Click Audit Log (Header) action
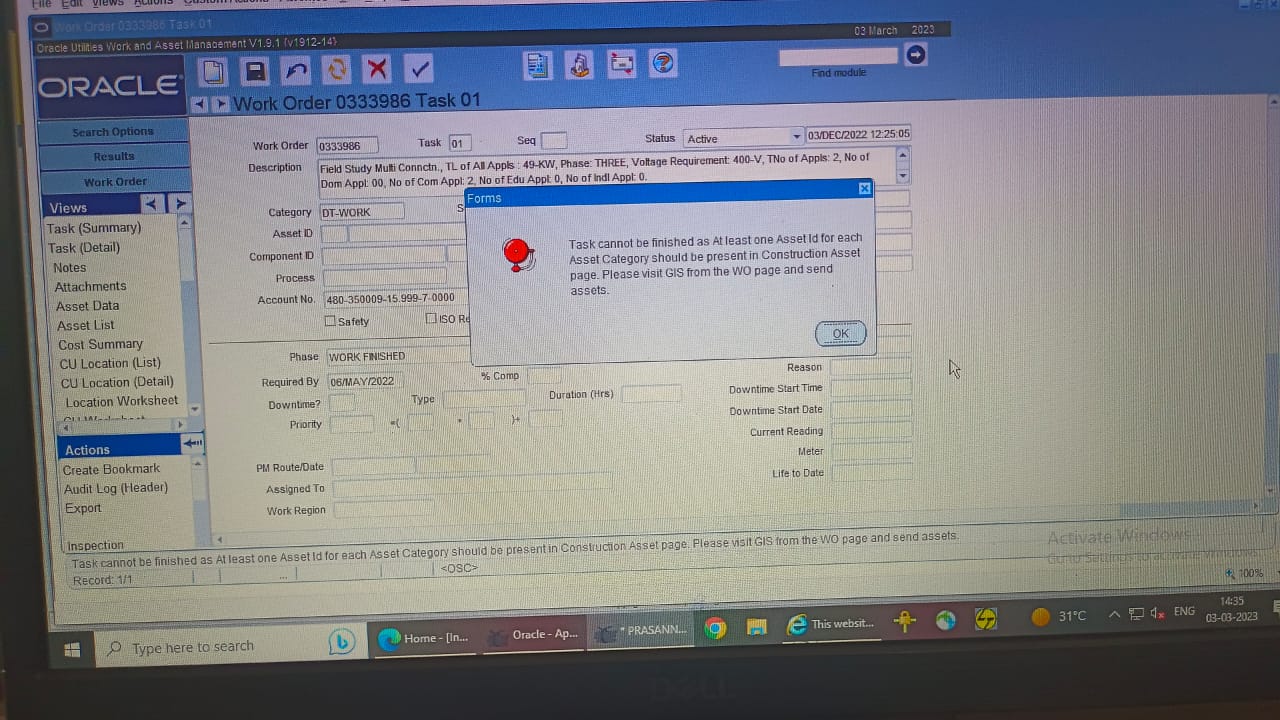The width and height of the screenshot is (1280, 720). pos(116,488)
